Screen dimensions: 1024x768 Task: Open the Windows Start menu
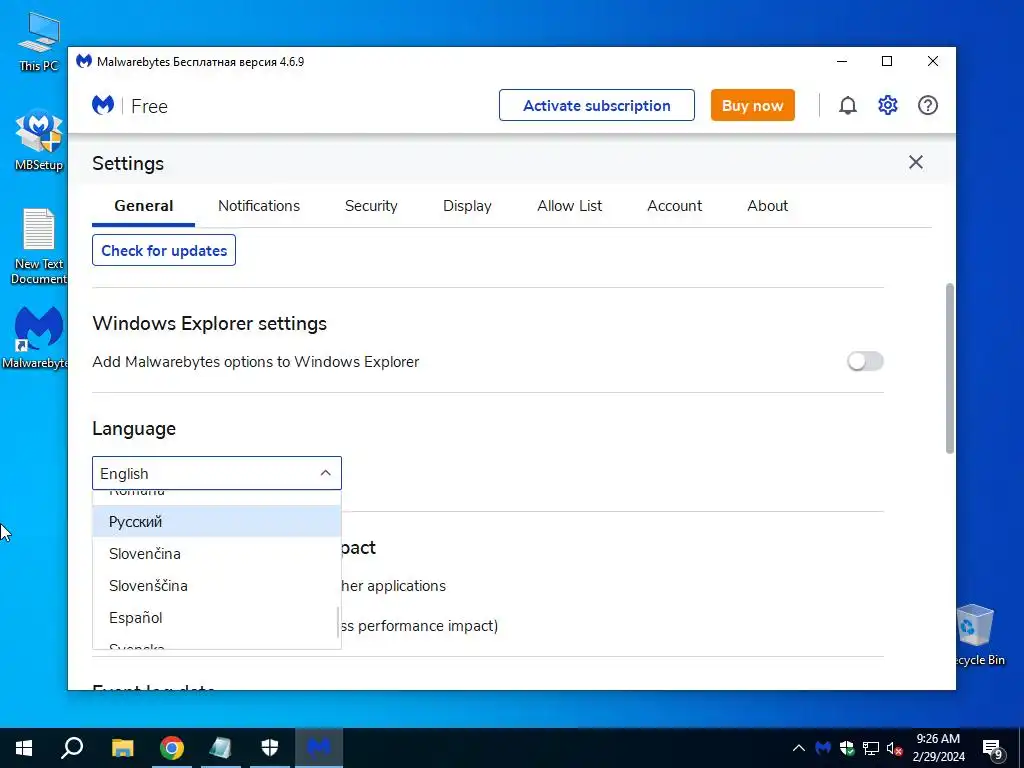pyautogui.click(x=24, y=748)
